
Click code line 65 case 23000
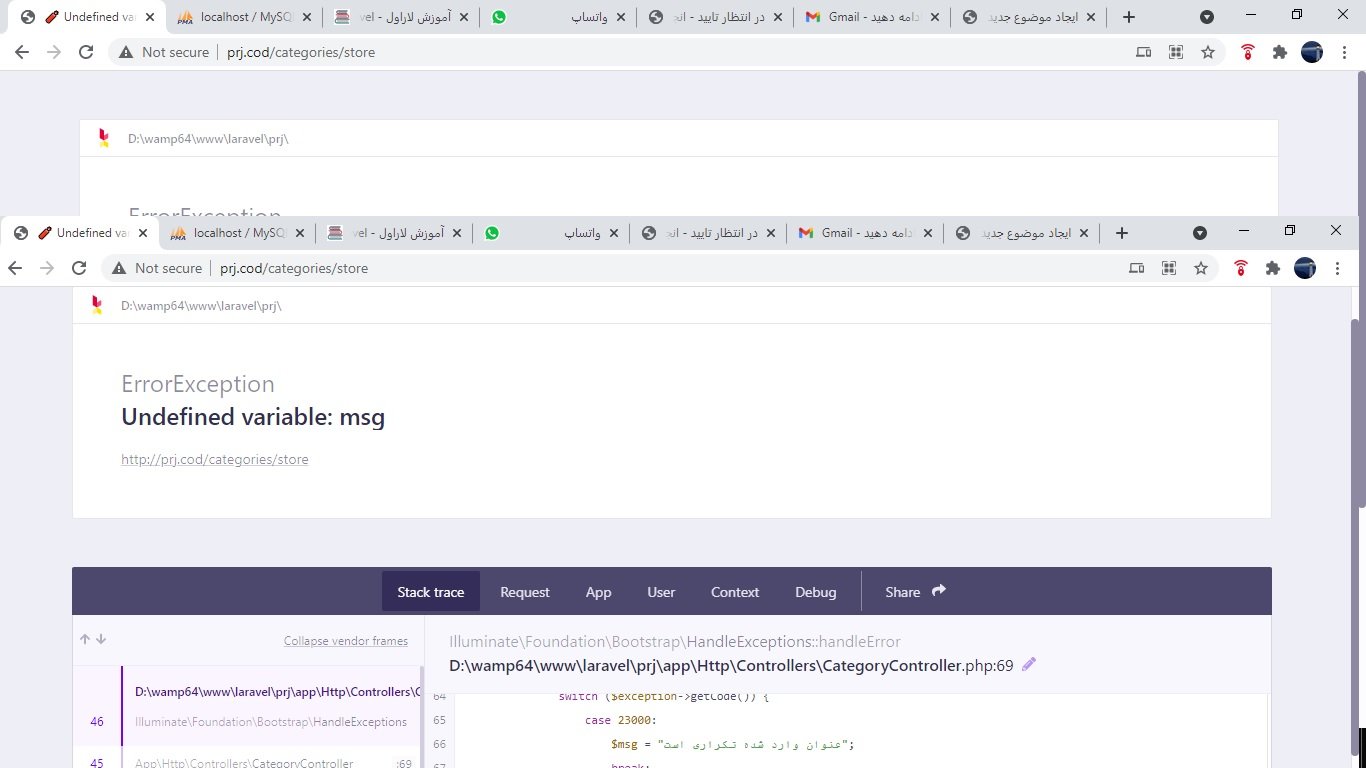(x=620, y=720)
